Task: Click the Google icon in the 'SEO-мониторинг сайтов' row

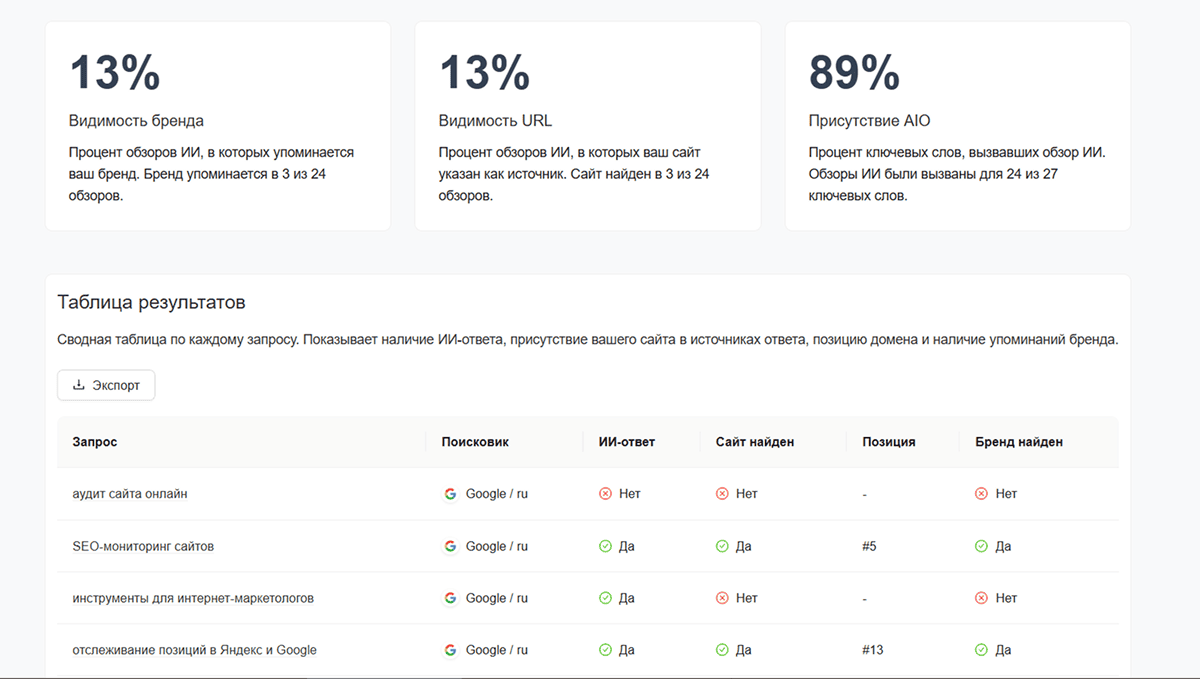Action: click(450, 545)
